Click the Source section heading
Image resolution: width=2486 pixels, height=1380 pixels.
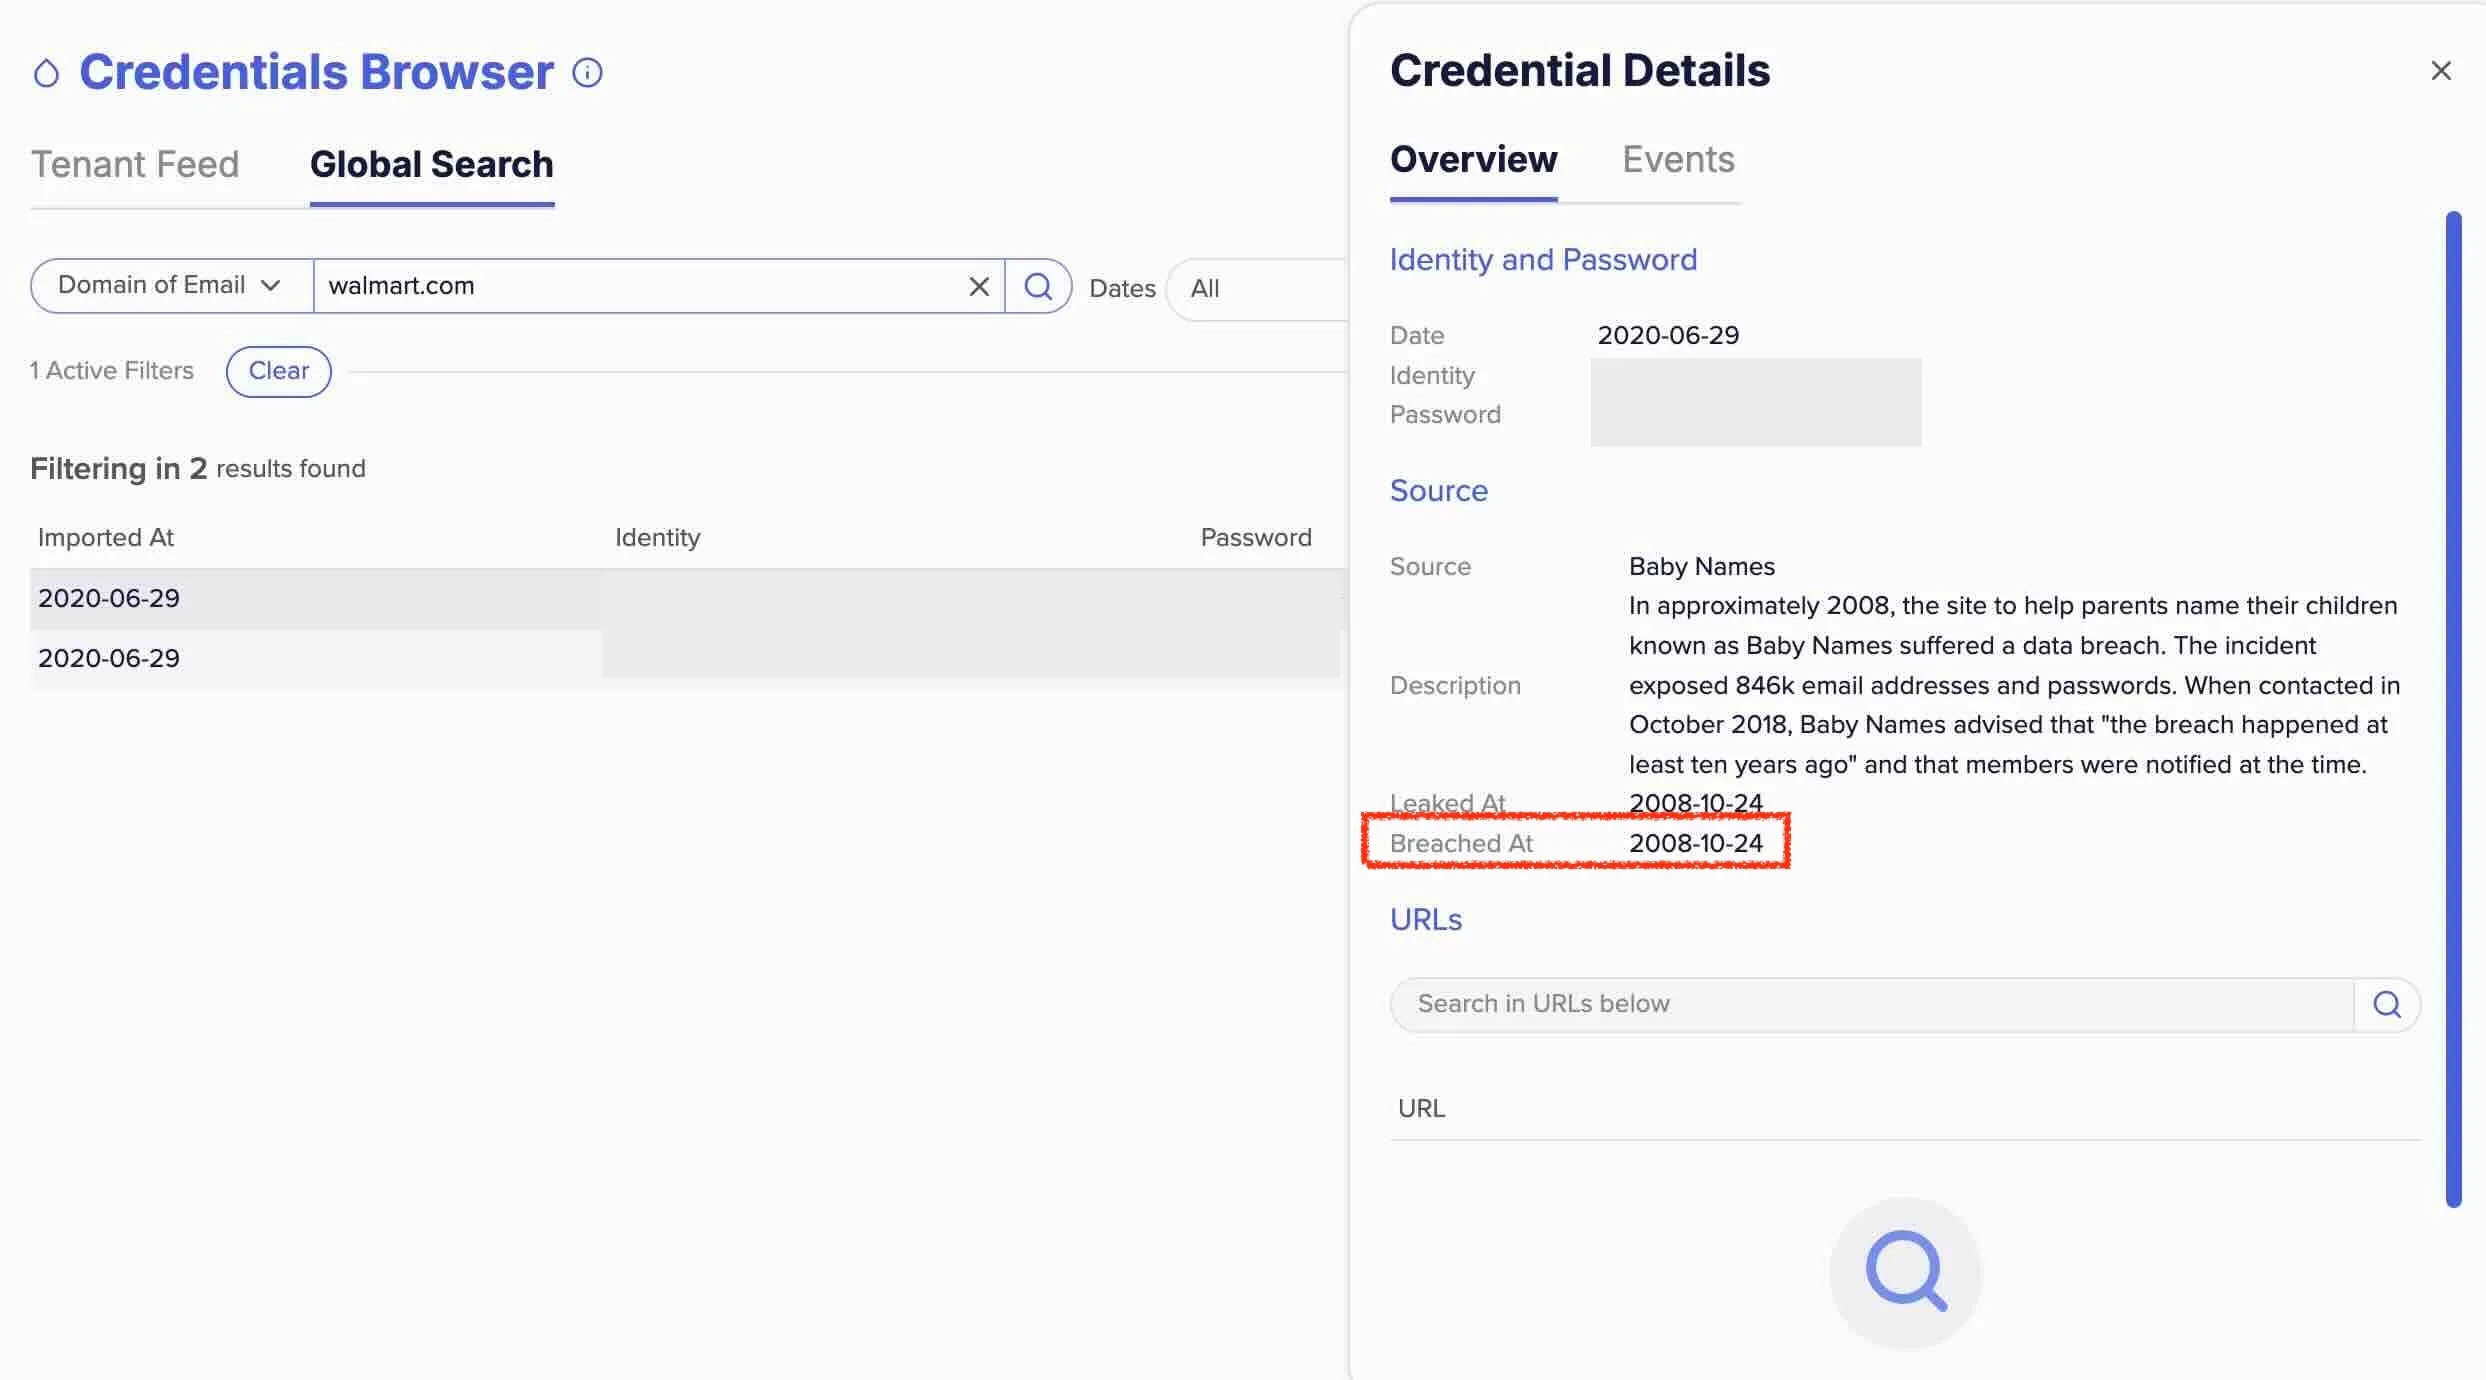point(1439,491)
